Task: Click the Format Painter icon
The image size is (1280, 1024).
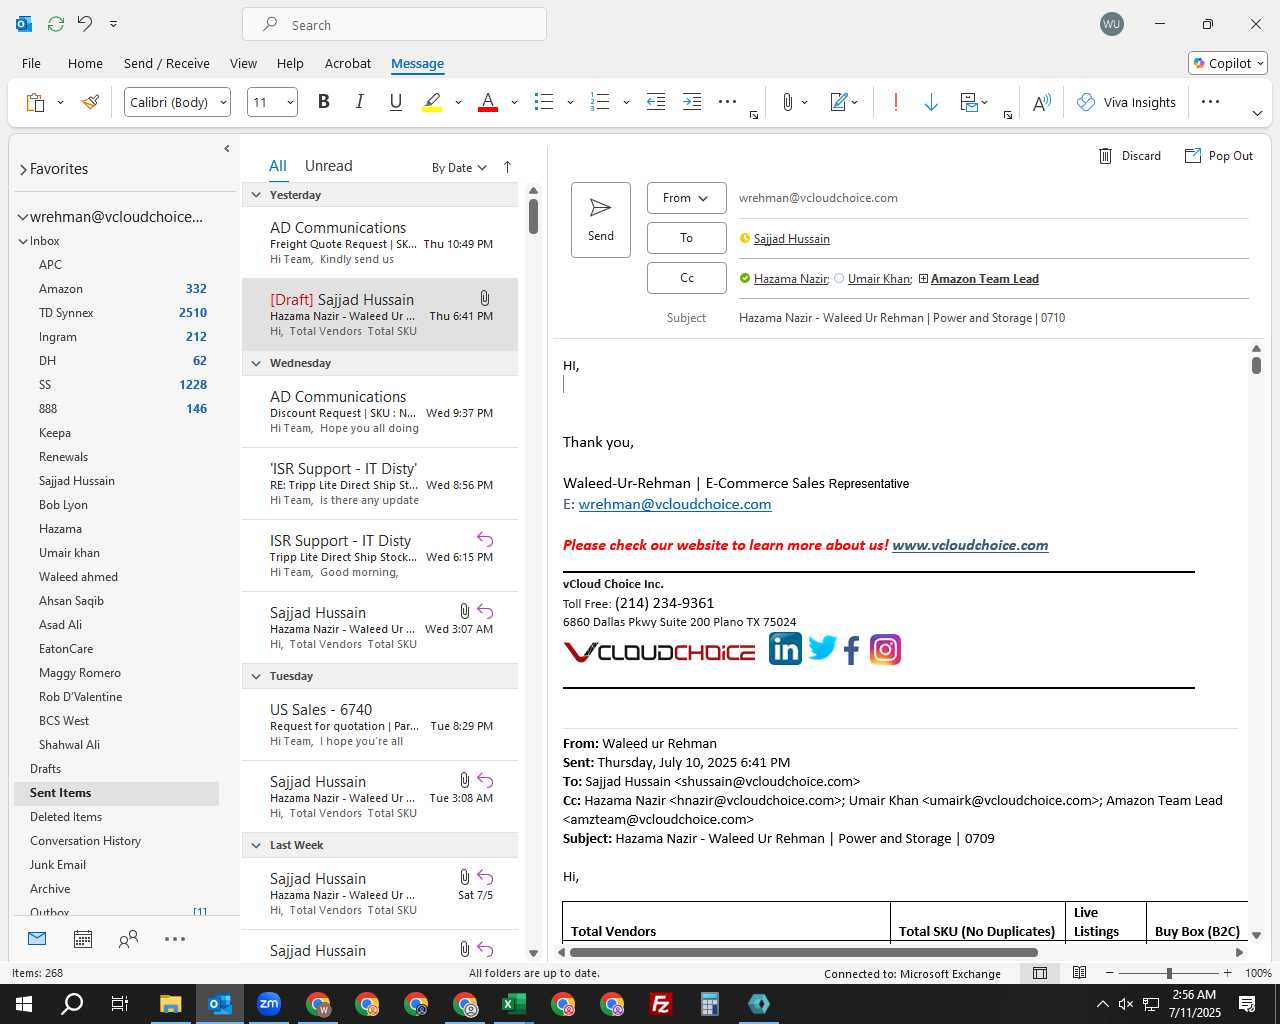Action: [91, 102]
